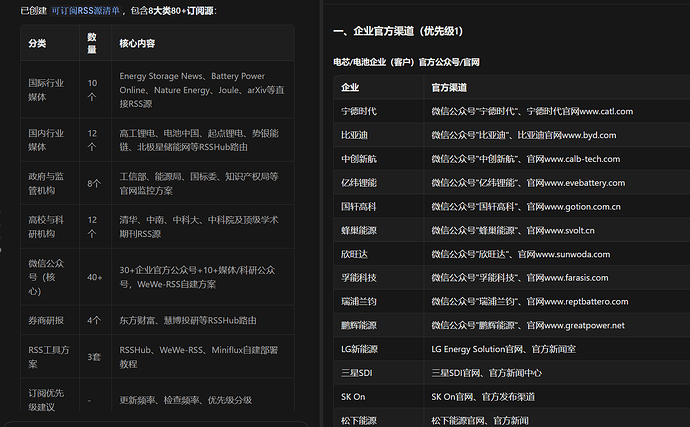Select the RSS工具方案 category cell

[48, 357]
